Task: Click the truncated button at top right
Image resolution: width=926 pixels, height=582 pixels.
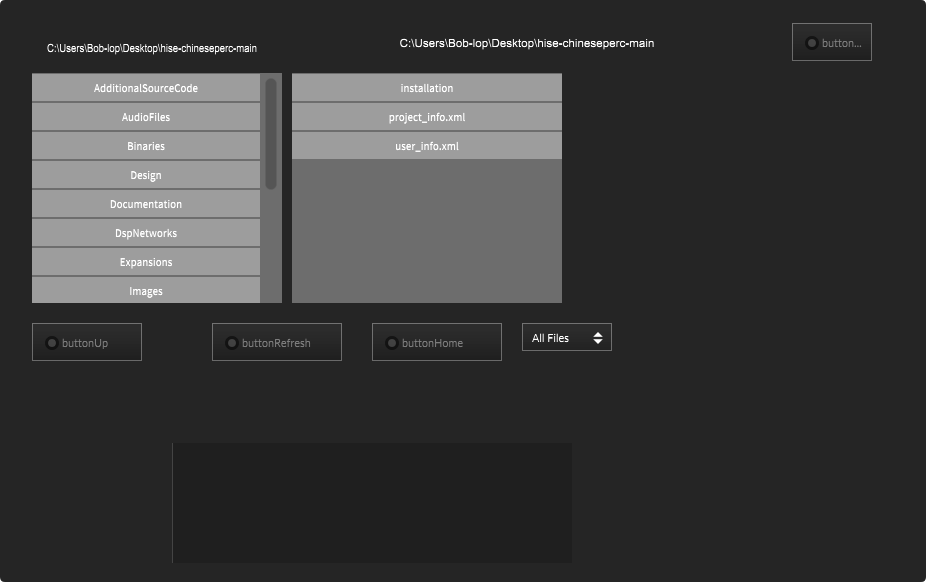Action: coord(831,42)
